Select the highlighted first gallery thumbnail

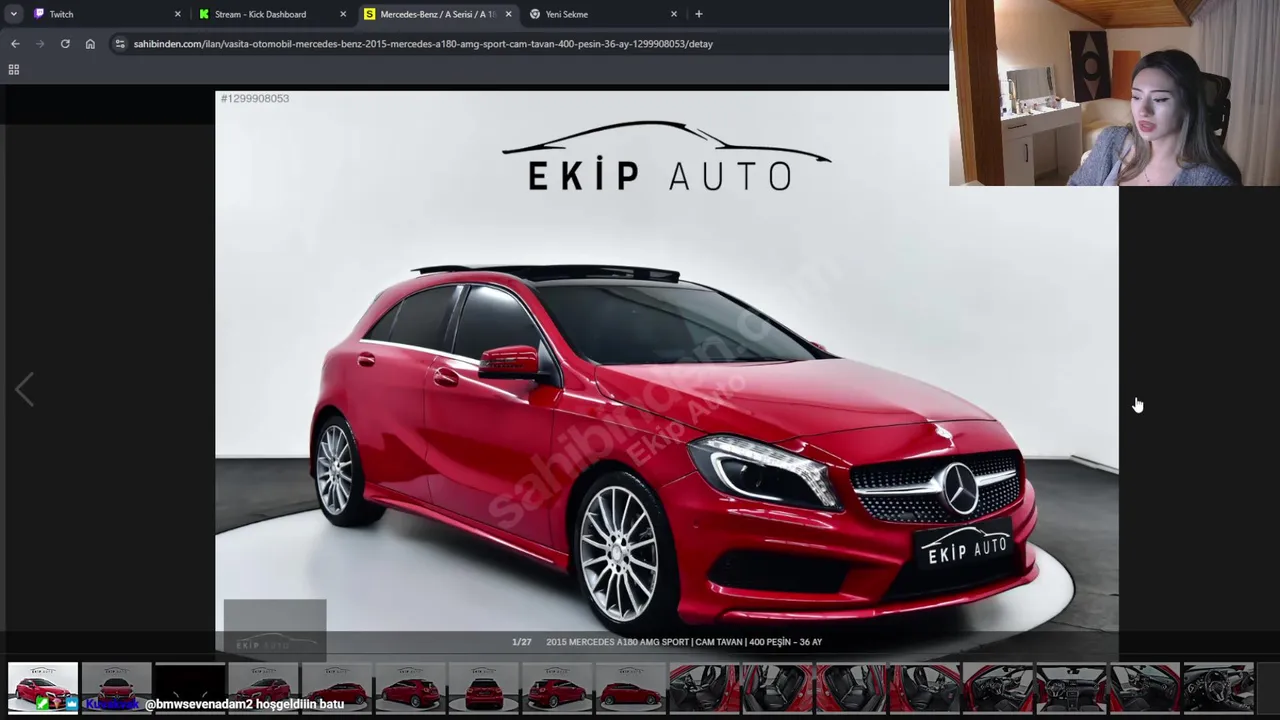(43, 688)
